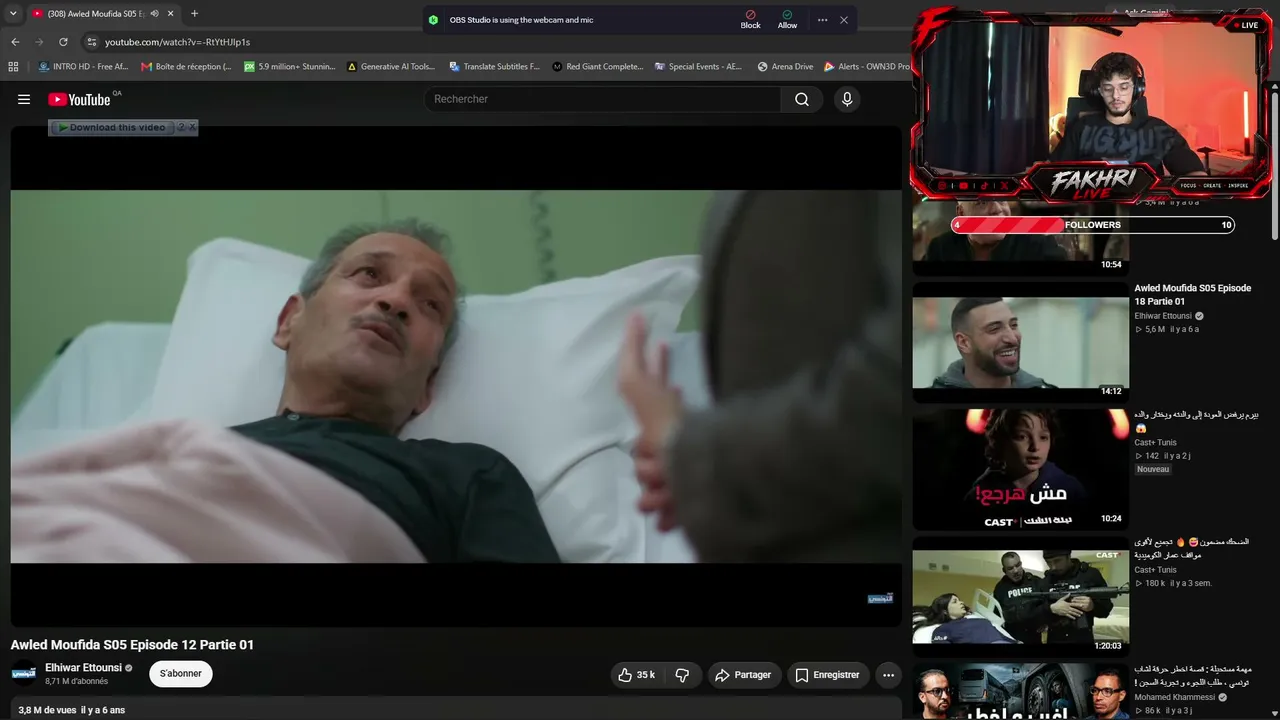View site information beside the URL

91,42
